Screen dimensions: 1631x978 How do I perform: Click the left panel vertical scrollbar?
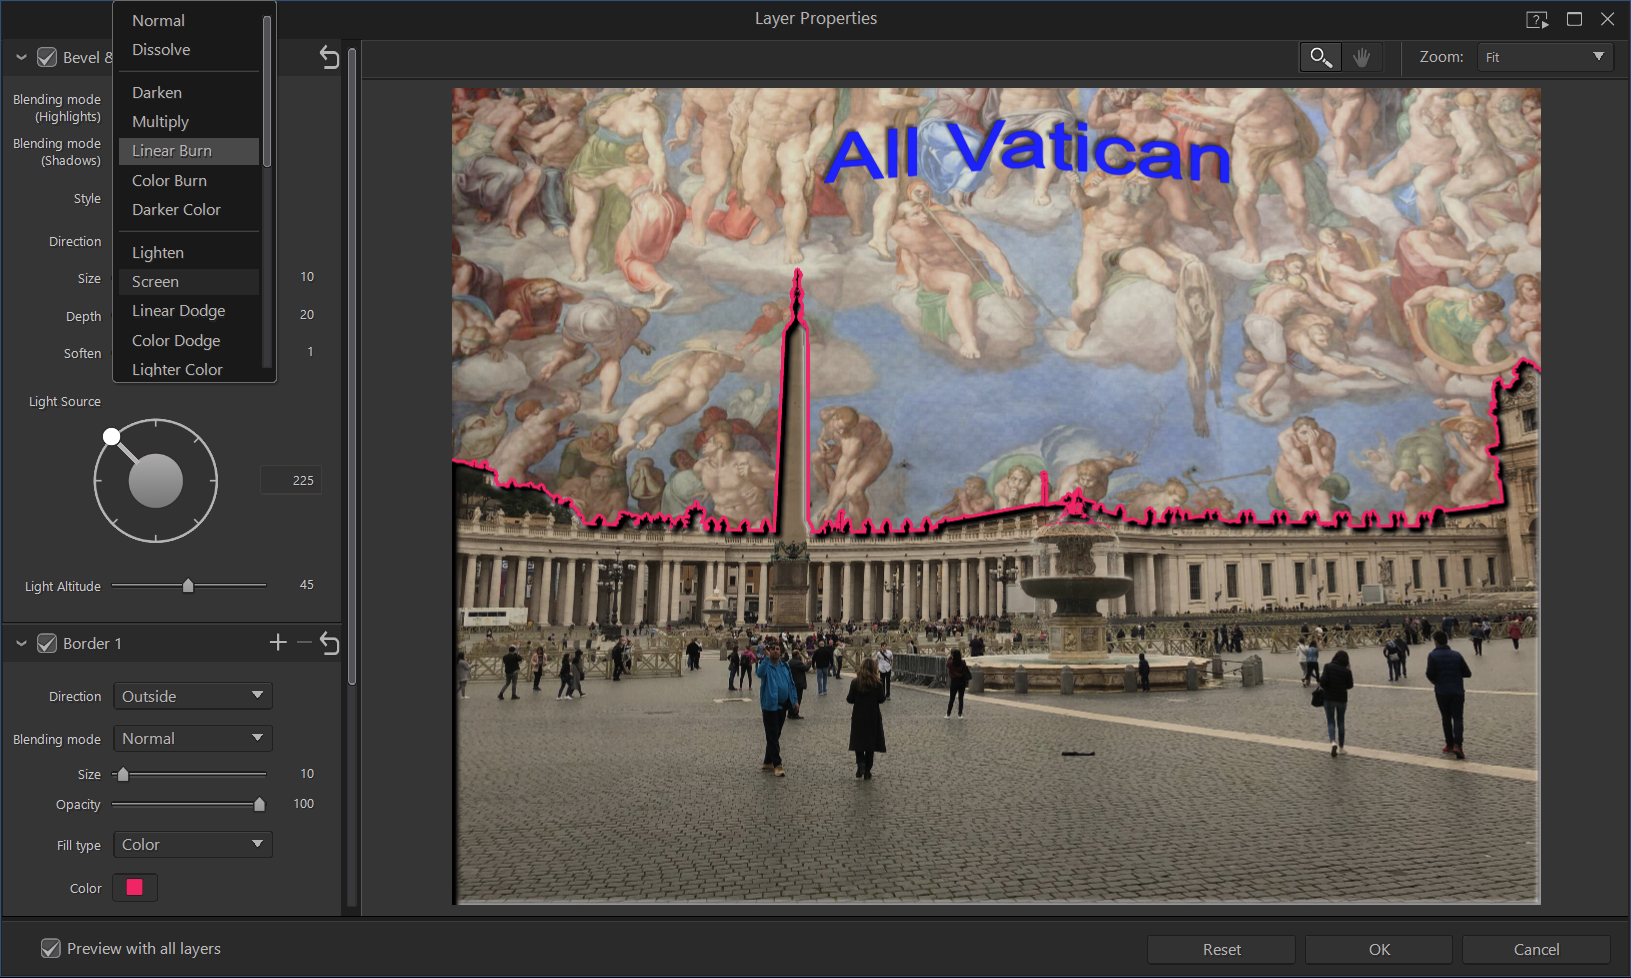(x=352, y=365)
